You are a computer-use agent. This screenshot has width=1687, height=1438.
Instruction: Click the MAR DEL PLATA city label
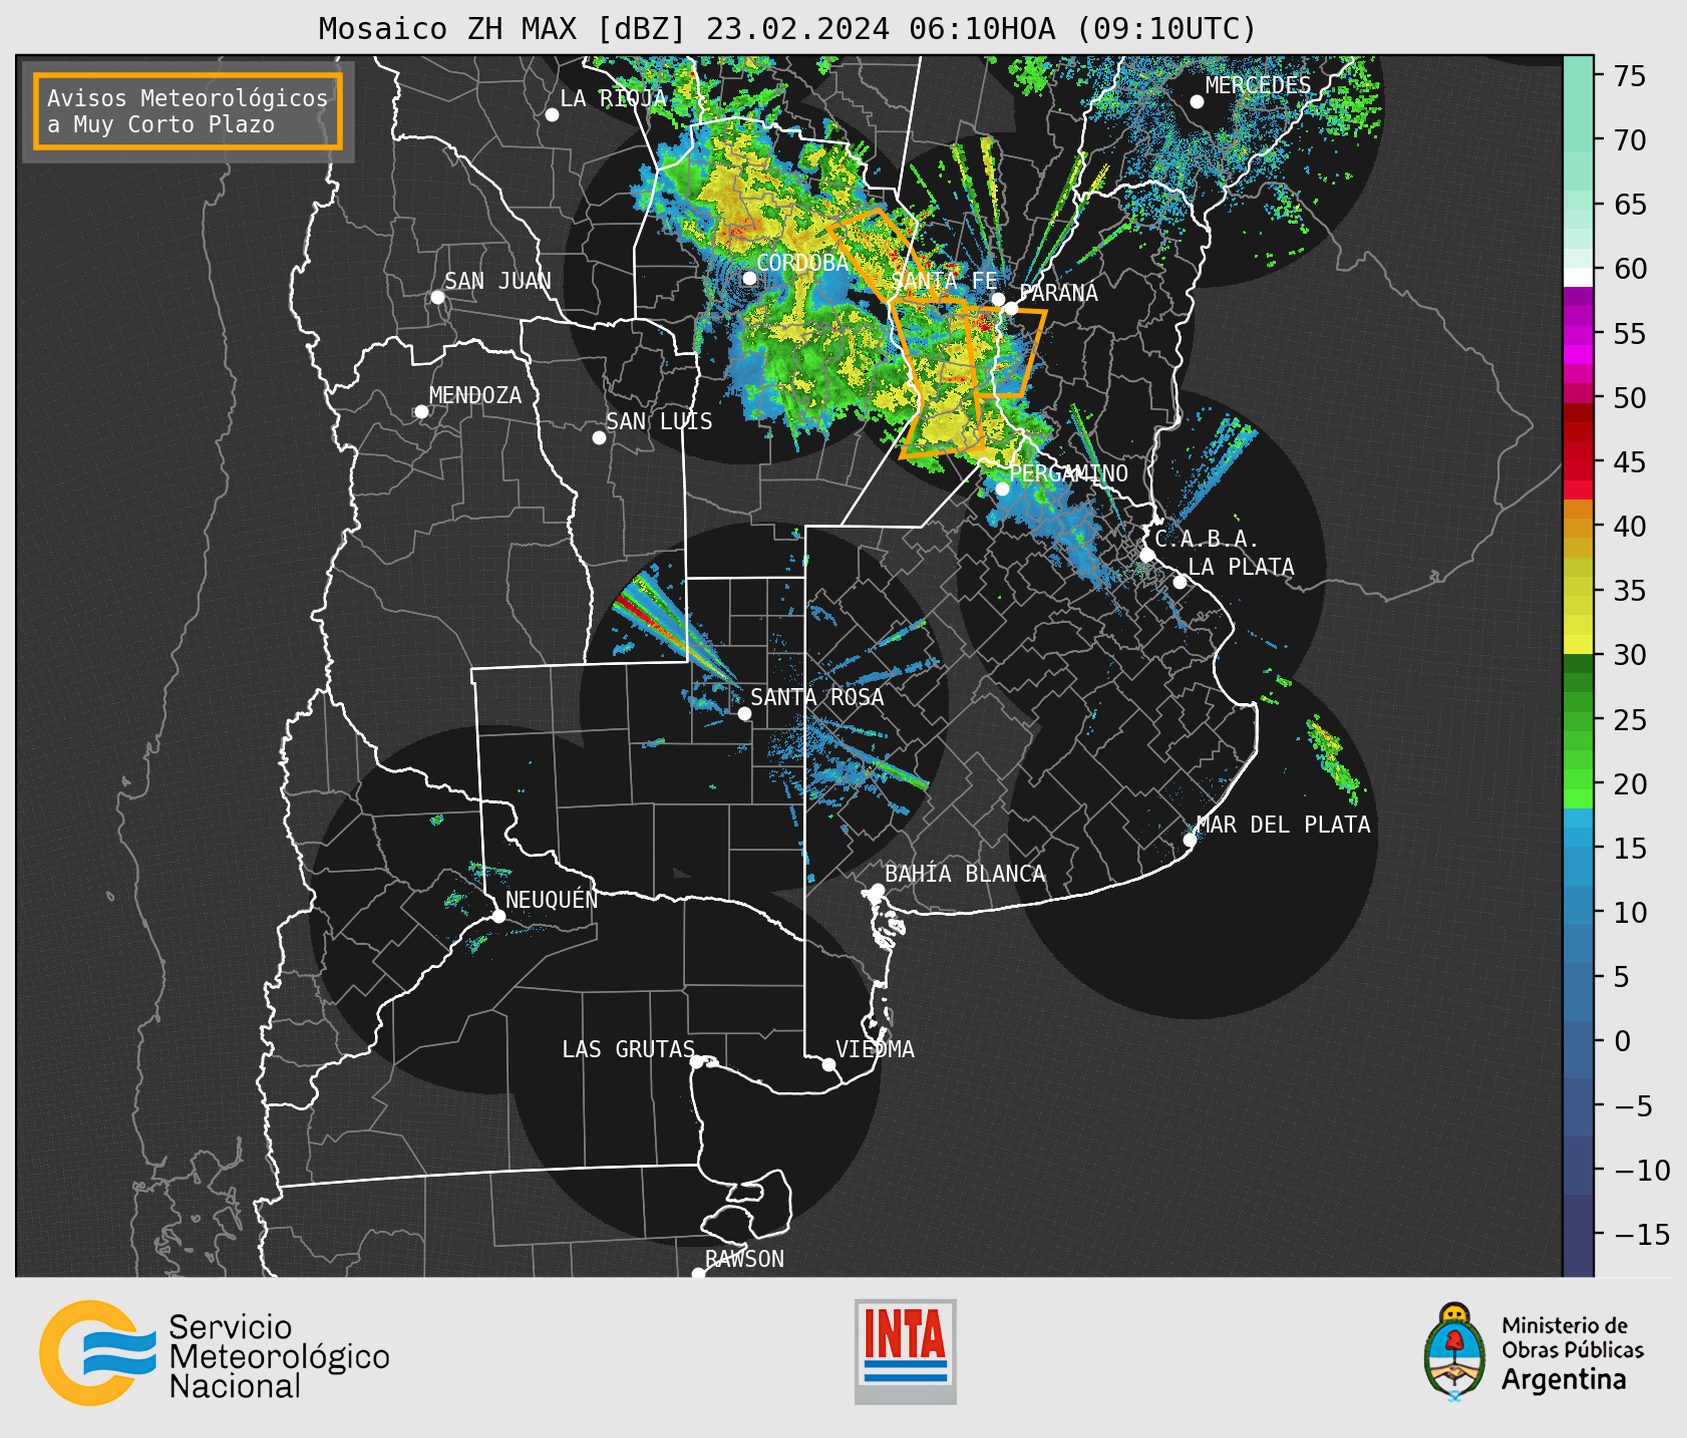point(1283,825)
